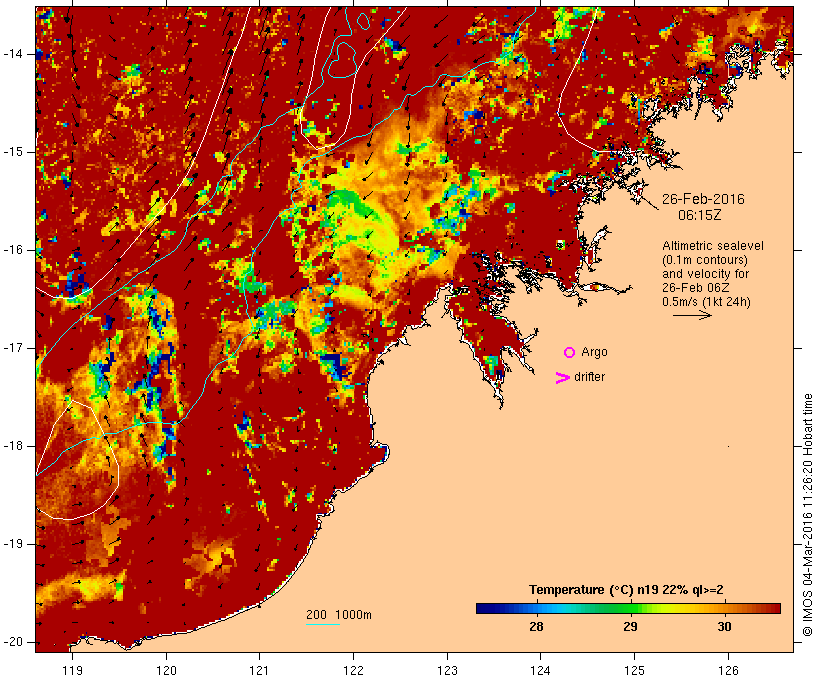Click the 'drifter' legend label
Screen dimensions: 820x680
coord(589,377)
